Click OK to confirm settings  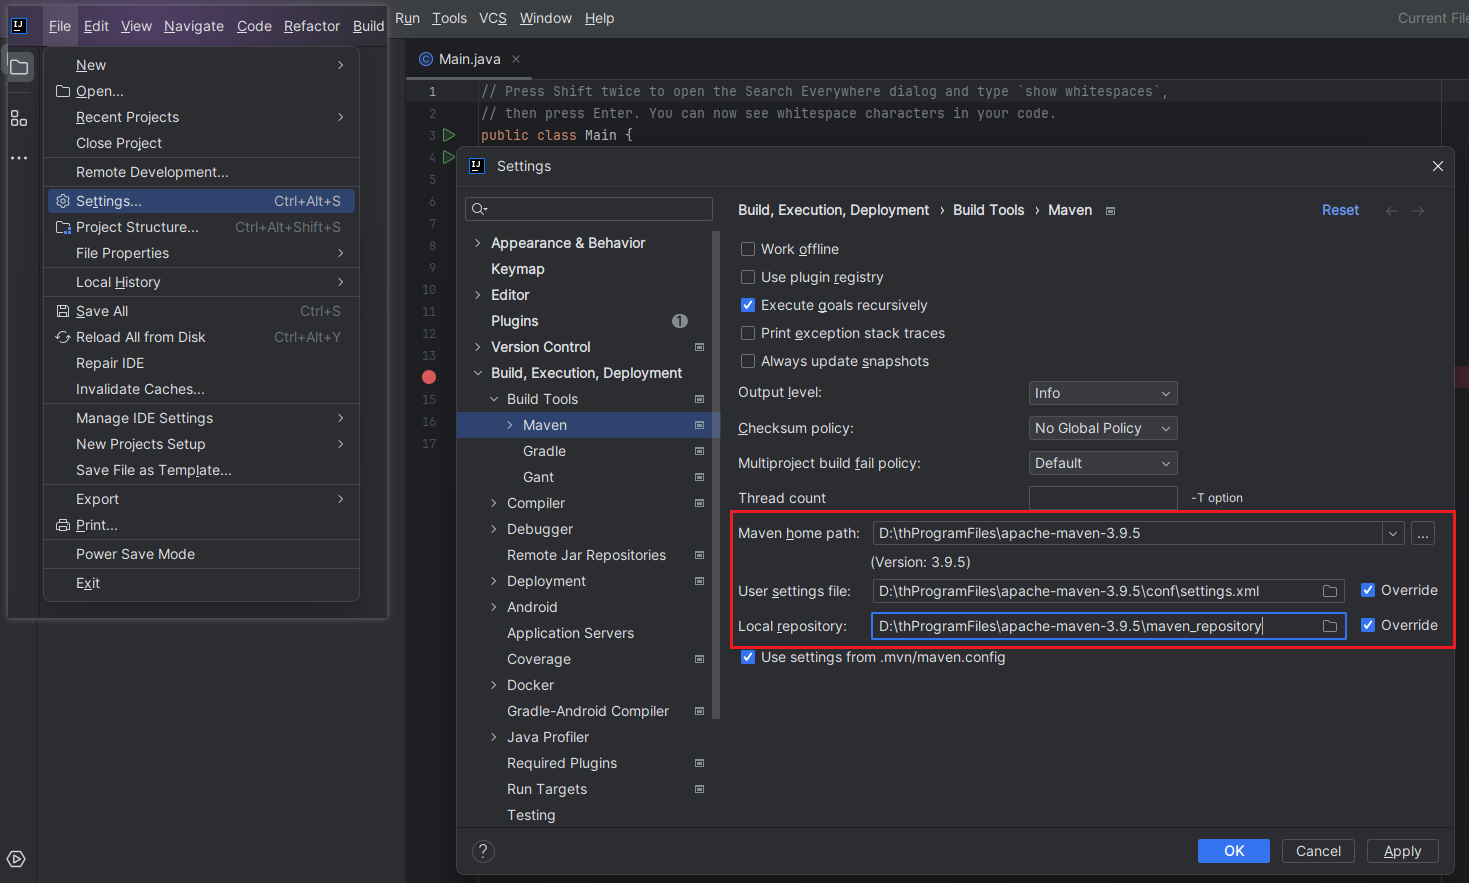[x=1234, y=851]
